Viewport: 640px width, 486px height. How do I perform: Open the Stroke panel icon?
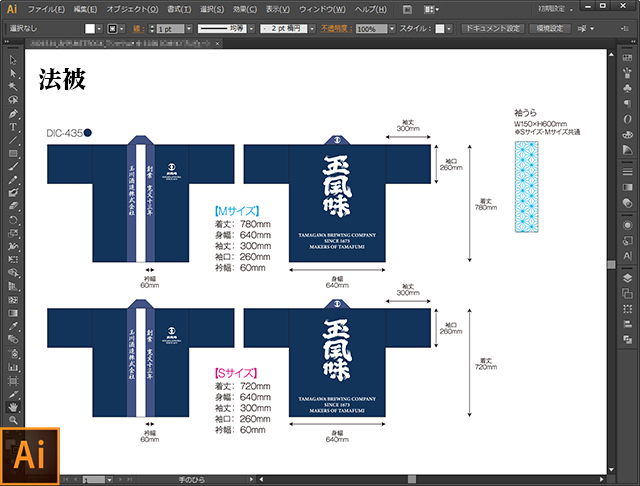click(x=627, y=172)
